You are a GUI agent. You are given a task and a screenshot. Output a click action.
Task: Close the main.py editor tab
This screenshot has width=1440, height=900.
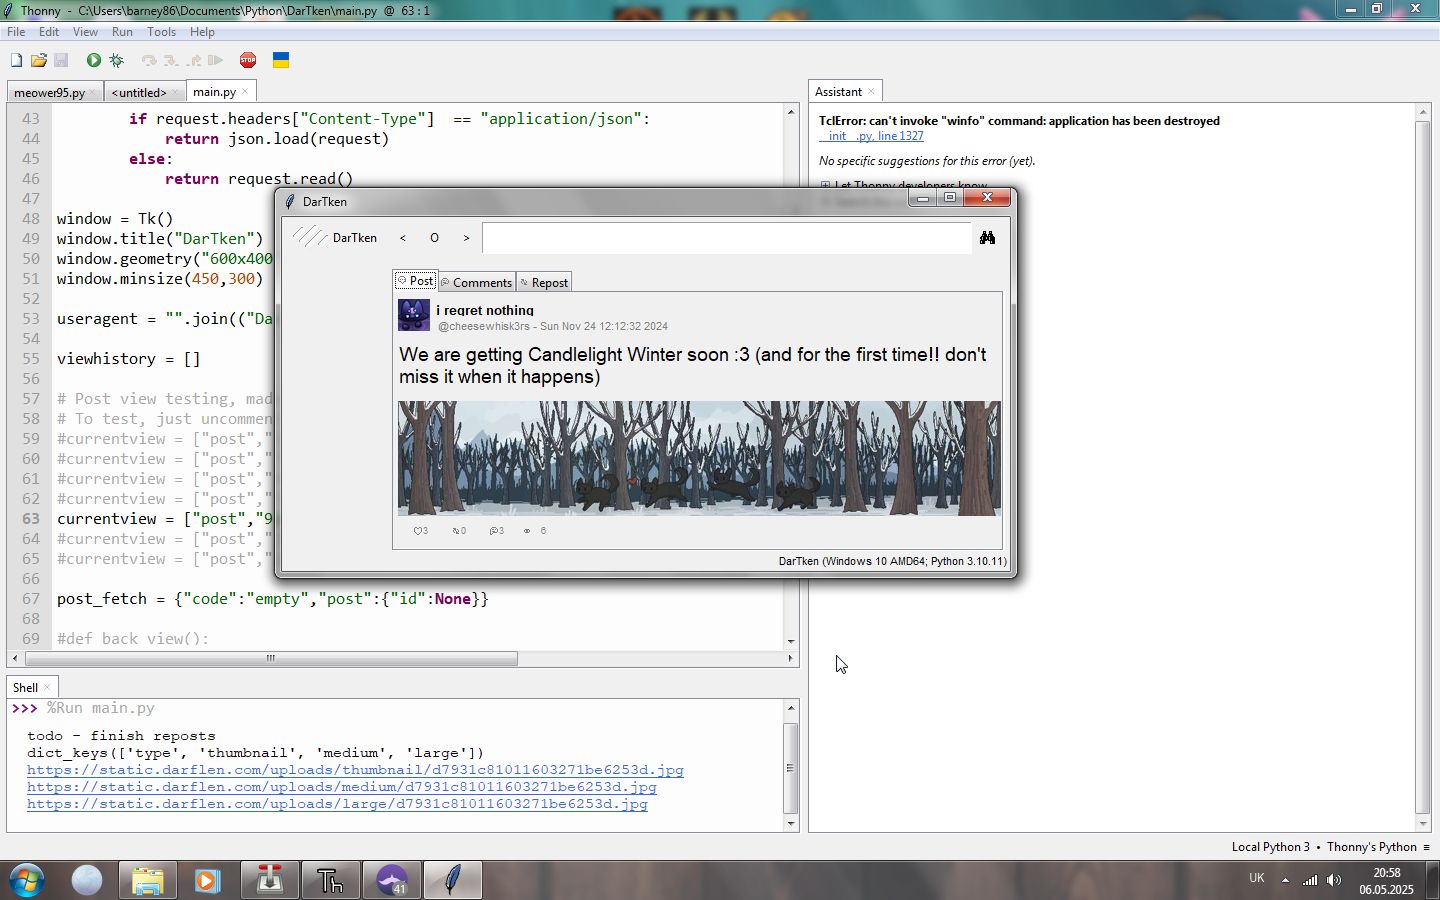click(245, 91)
